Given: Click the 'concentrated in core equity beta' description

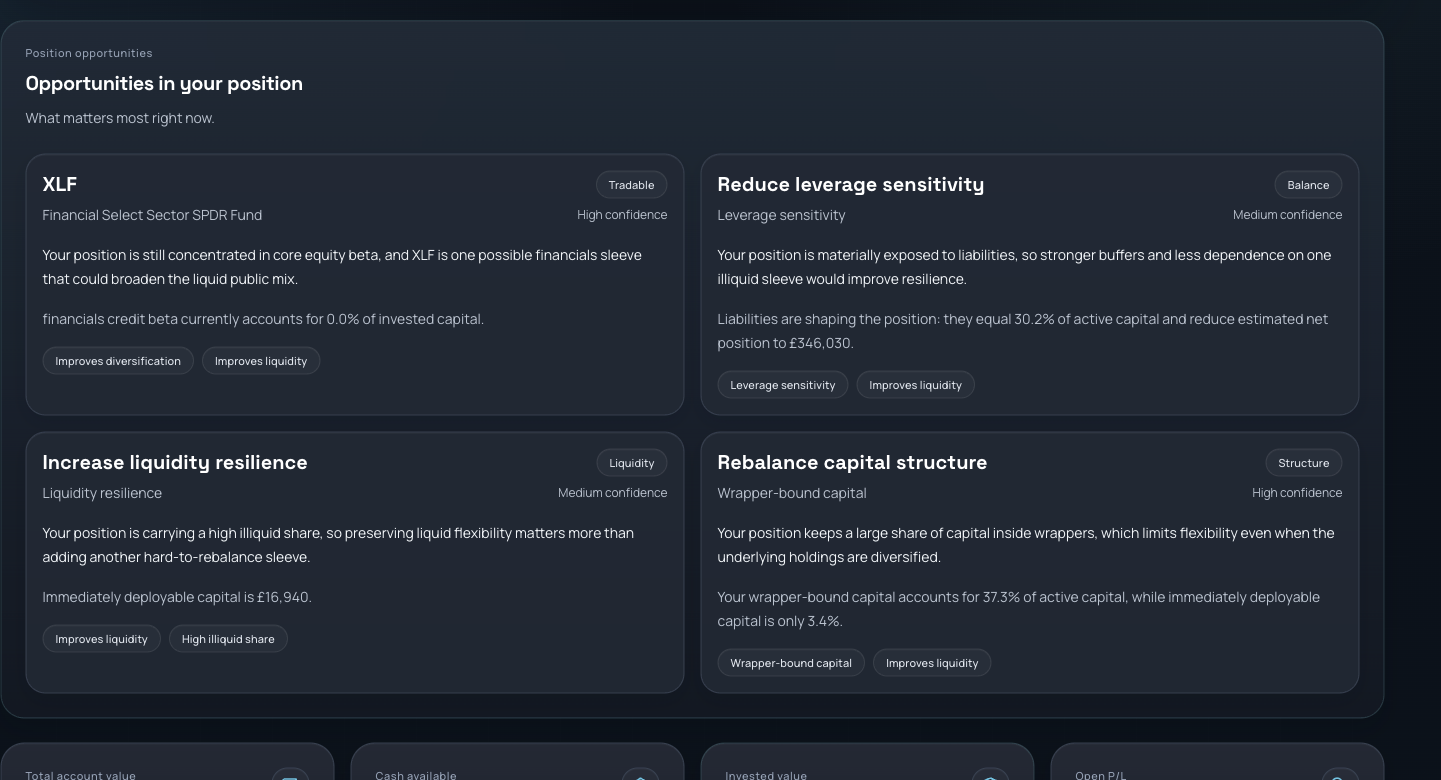Looking at the screenshot, I should [342, 267].
